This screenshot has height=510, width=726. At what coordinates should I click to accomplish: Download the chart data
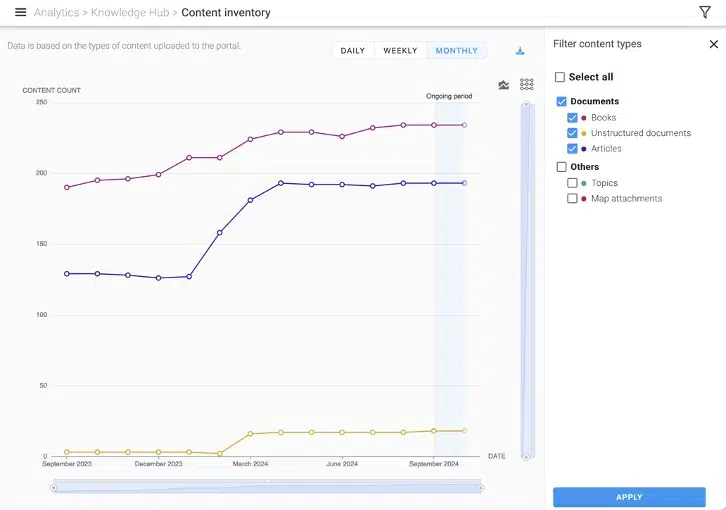click(x=520, y=51)
